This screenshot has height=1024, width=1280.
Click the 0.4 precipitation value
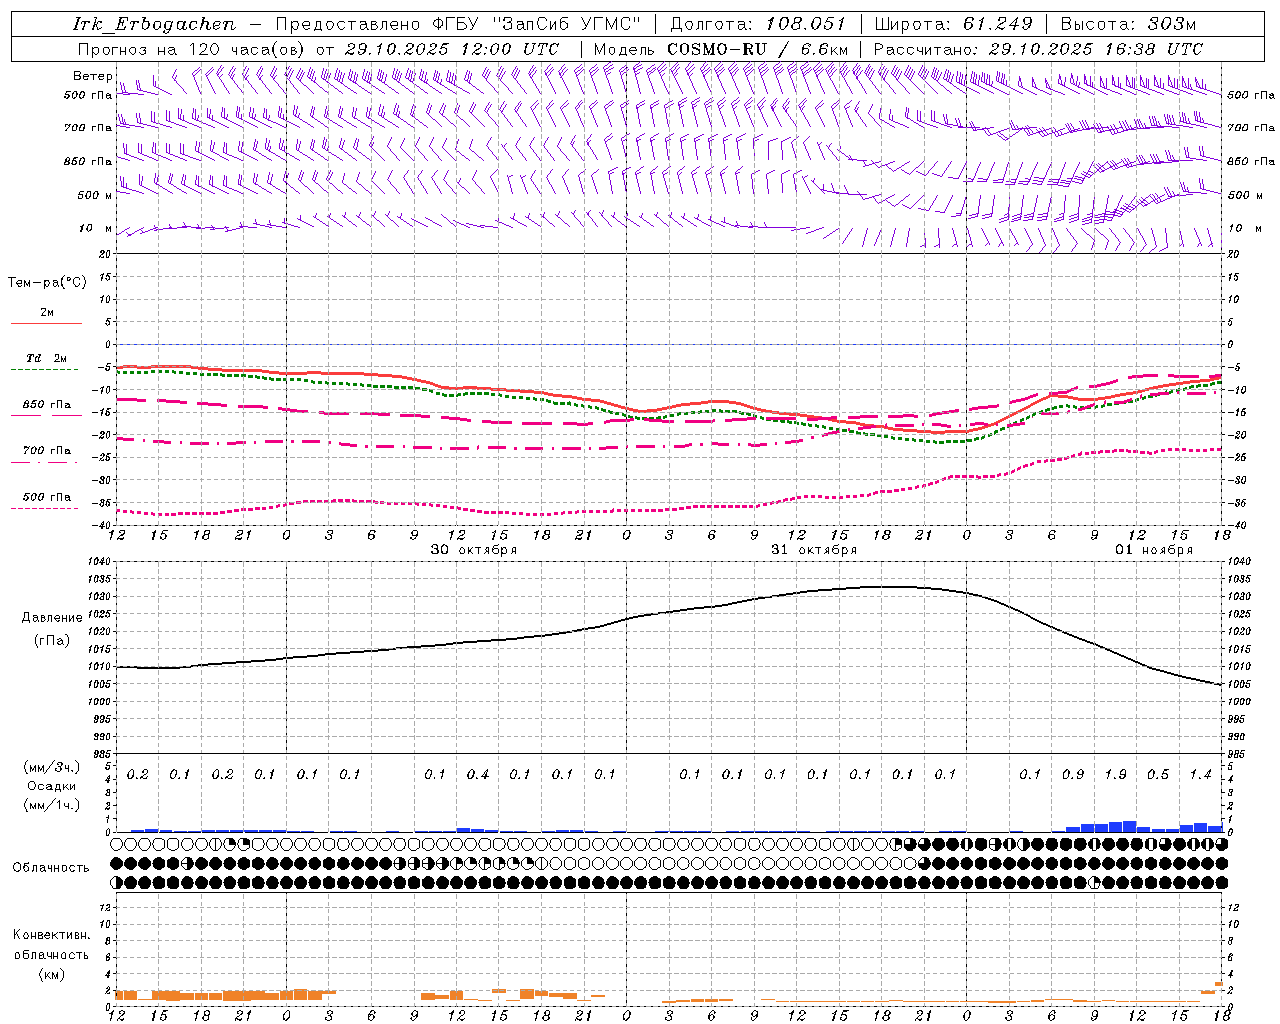coord(478,775)
